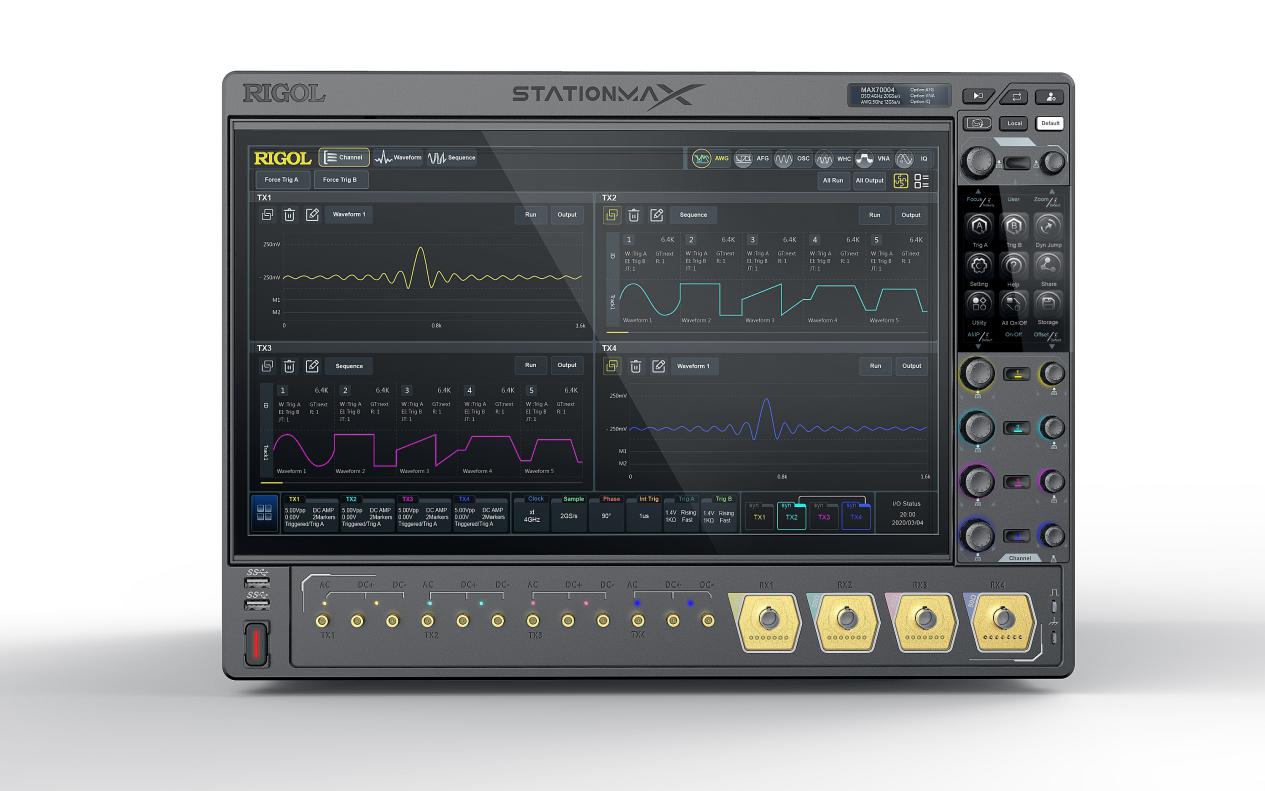Select the OSC mode icon
This screenshot has height=791, width=1265.
[x=784, y=158]
